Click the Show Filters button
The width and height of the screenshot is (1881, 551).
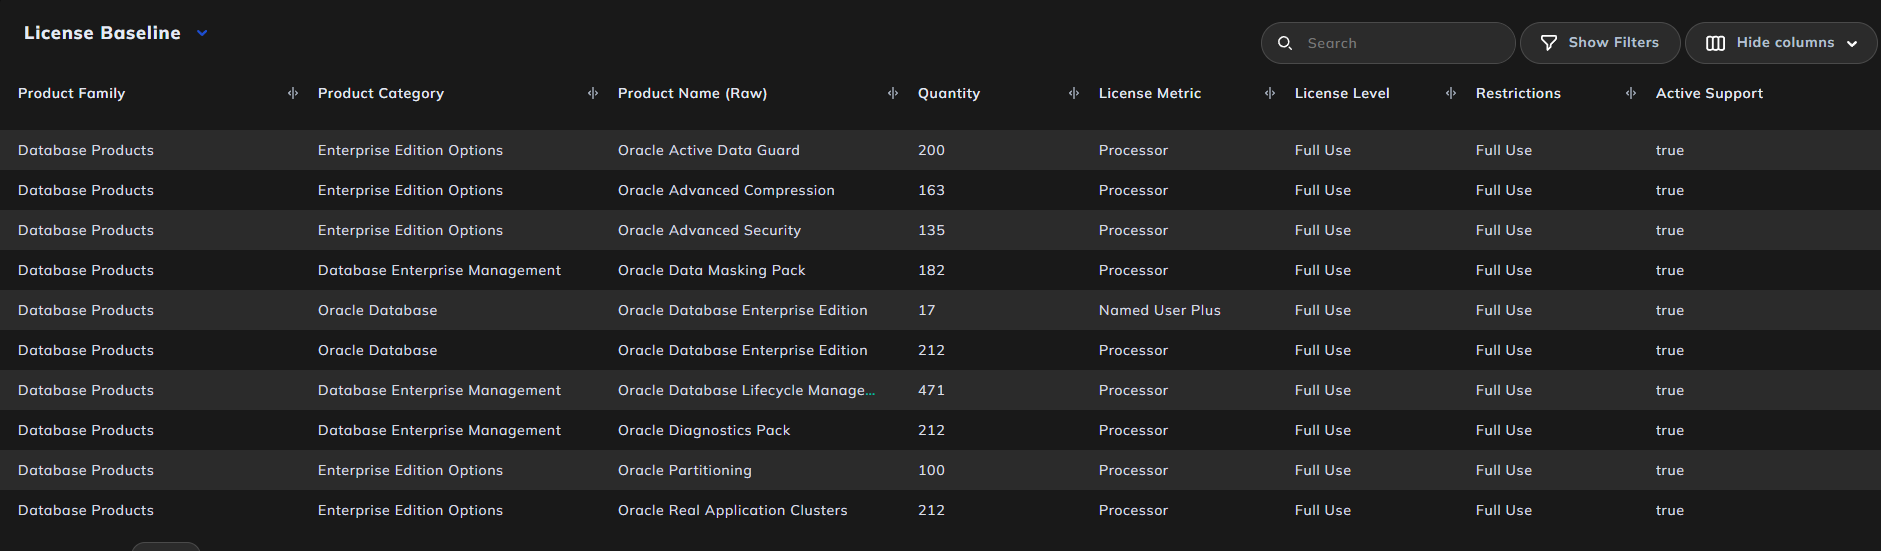pos(1600,43)
